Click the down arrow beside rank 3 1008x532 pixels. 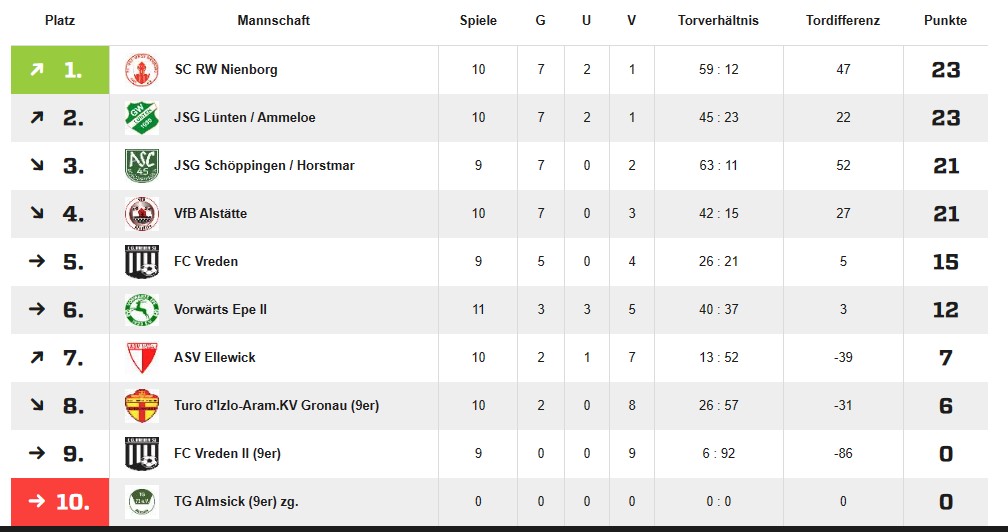(x=37, y=165)
